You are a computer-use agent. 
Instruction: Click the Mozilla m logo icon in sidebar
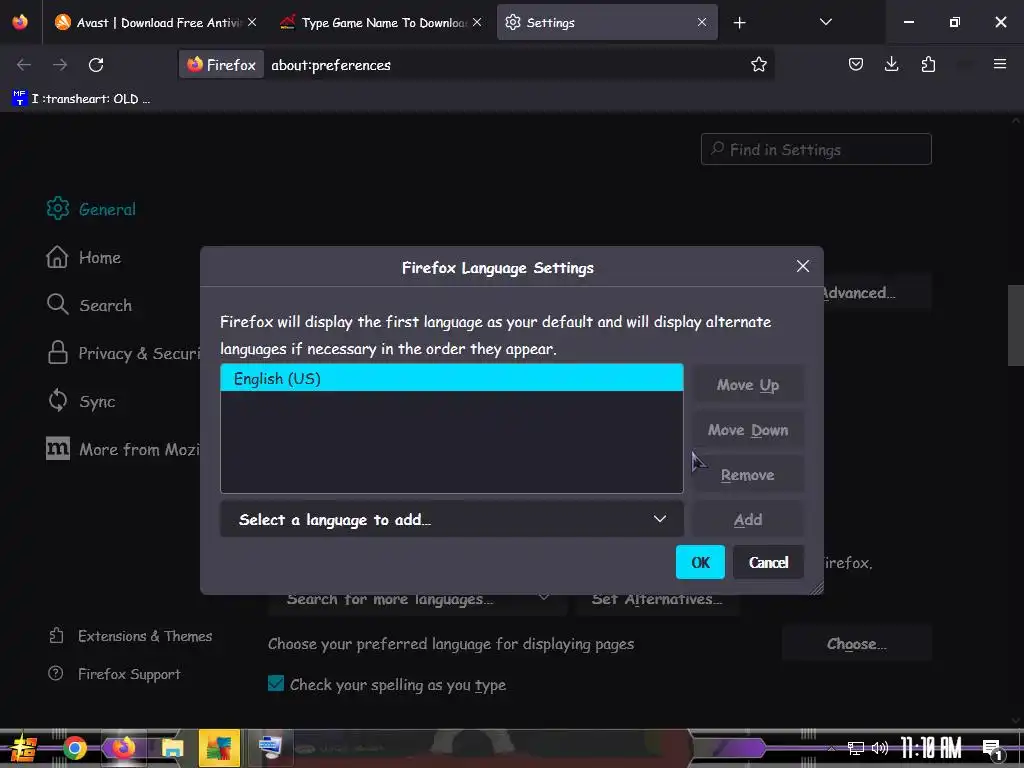57,449
